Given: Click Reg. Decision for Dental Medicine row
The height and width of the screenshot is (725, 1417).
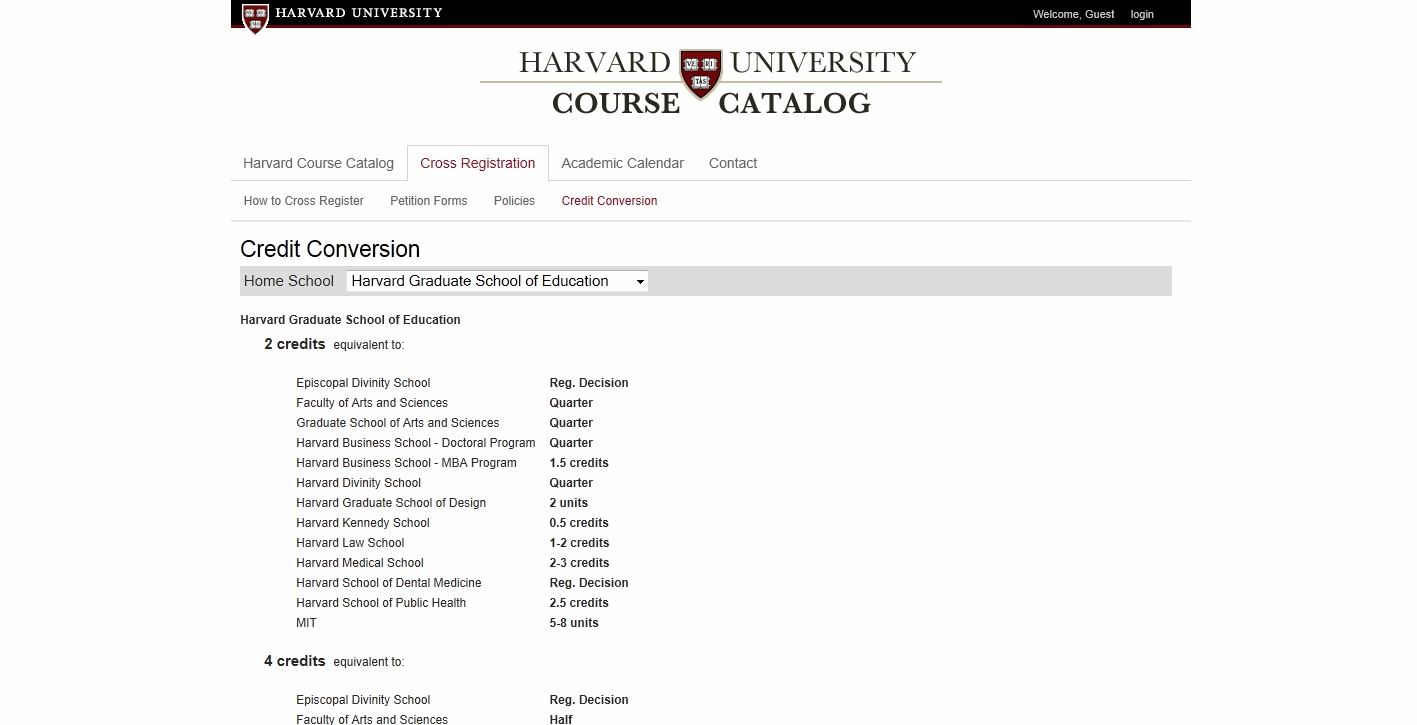Looking at the screenshot, I should [589, 583].
